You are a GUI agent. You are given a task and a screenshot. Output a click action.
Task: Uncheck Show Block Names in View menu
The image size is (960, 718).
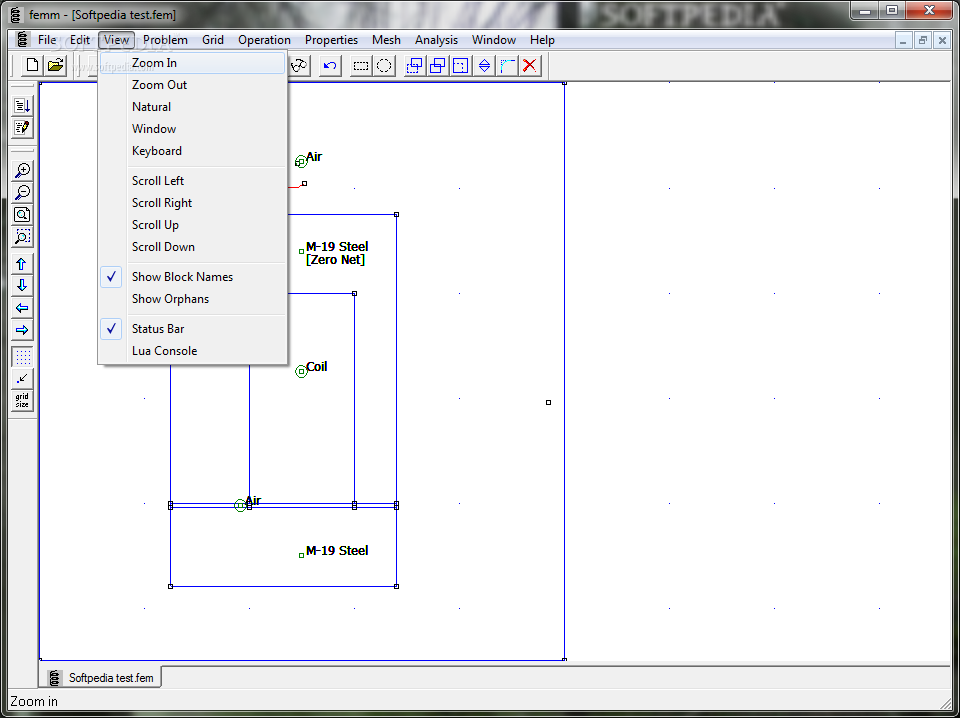pyautogui.click(x=192, y=277)
